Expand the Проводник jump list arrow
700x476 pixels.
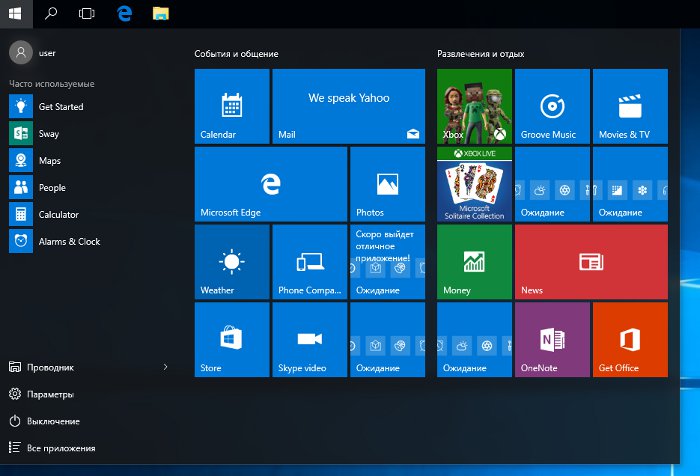click(165, 367)
